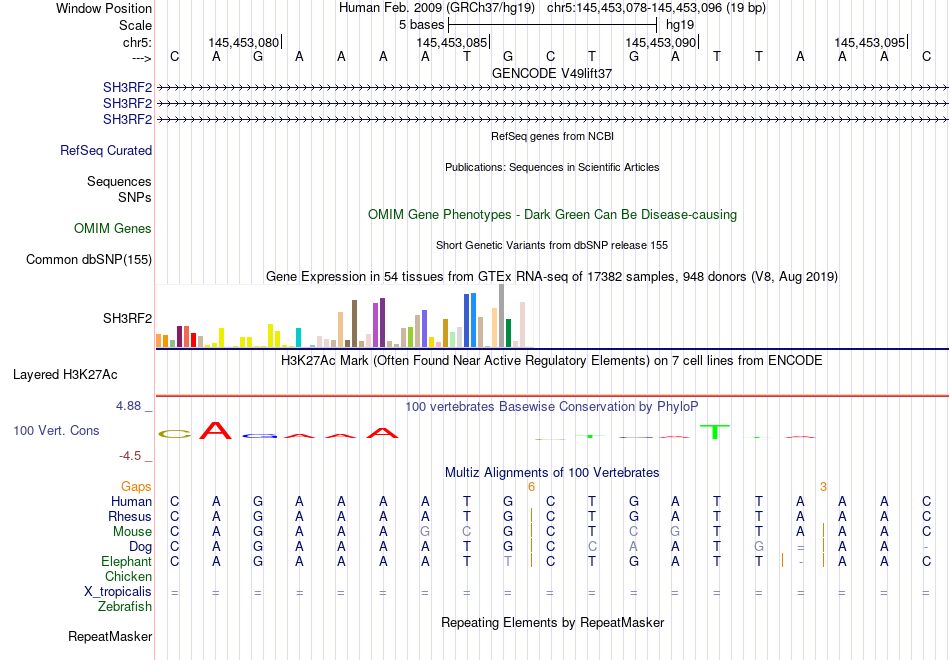Click the RefSeq Curated track label
The width and height of the screenshot is (950, 660).
(x=106, y=150)
